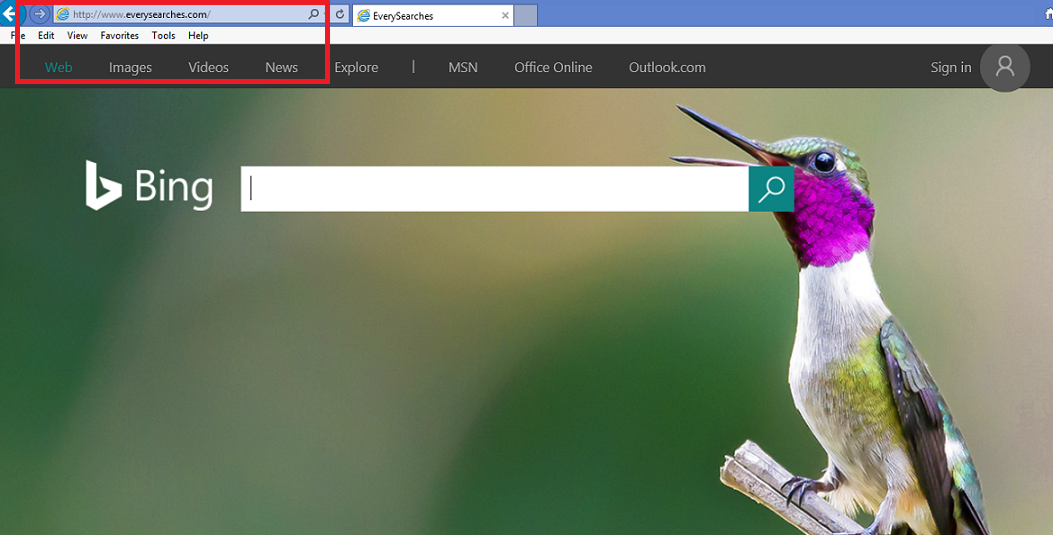Click the user profile avatar icon

coord(1004,67)
